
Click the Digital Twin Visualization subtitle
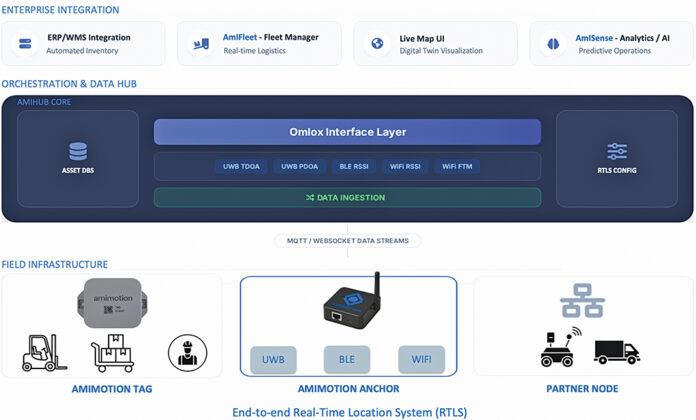pyautogui.click(x=441, y=51)
